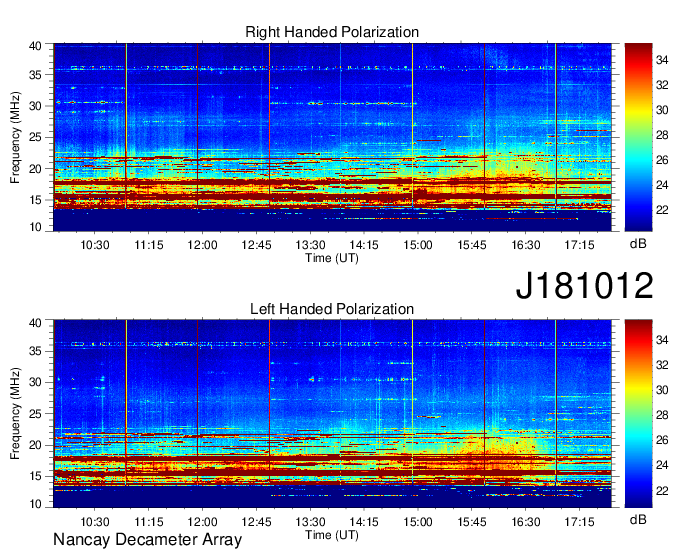Click the top plot's 'Time (UT)' label

coord(332,258)
